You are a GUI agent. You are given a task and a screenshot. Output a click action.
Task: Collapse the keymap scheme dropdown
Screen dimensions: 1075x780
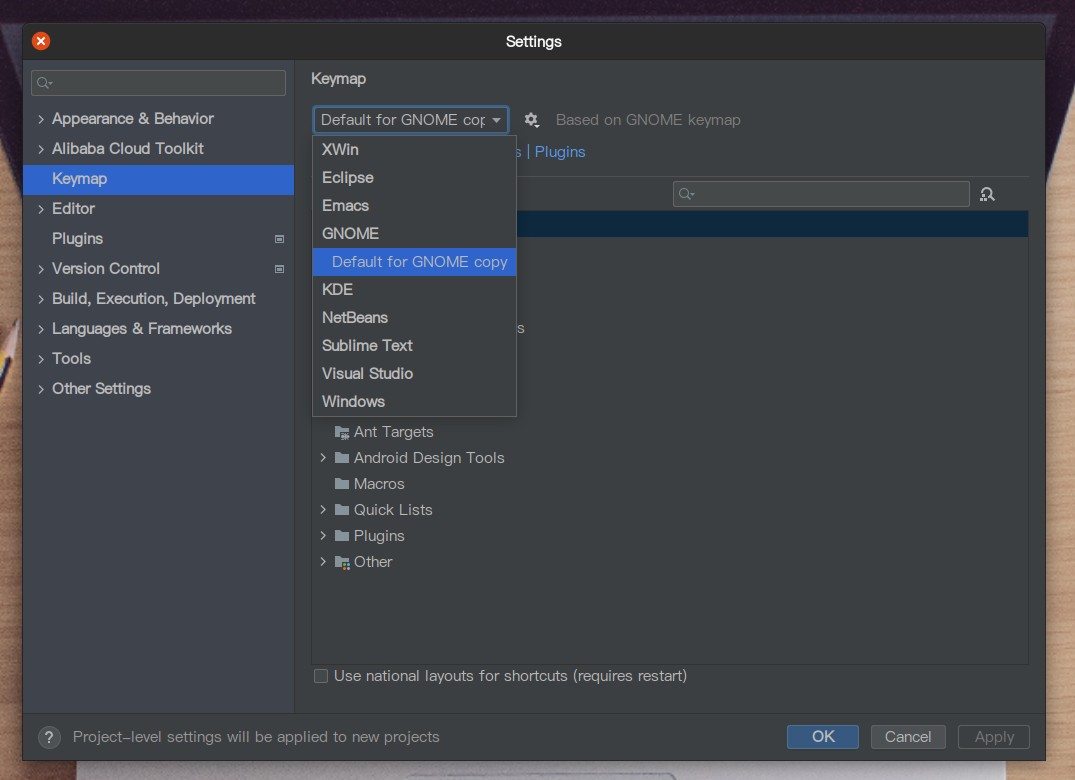[x=496, y=120]
